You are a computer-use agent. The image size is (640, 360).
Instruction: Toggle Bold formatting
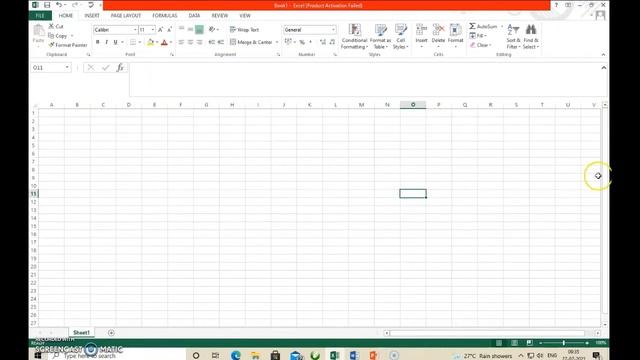98,42
